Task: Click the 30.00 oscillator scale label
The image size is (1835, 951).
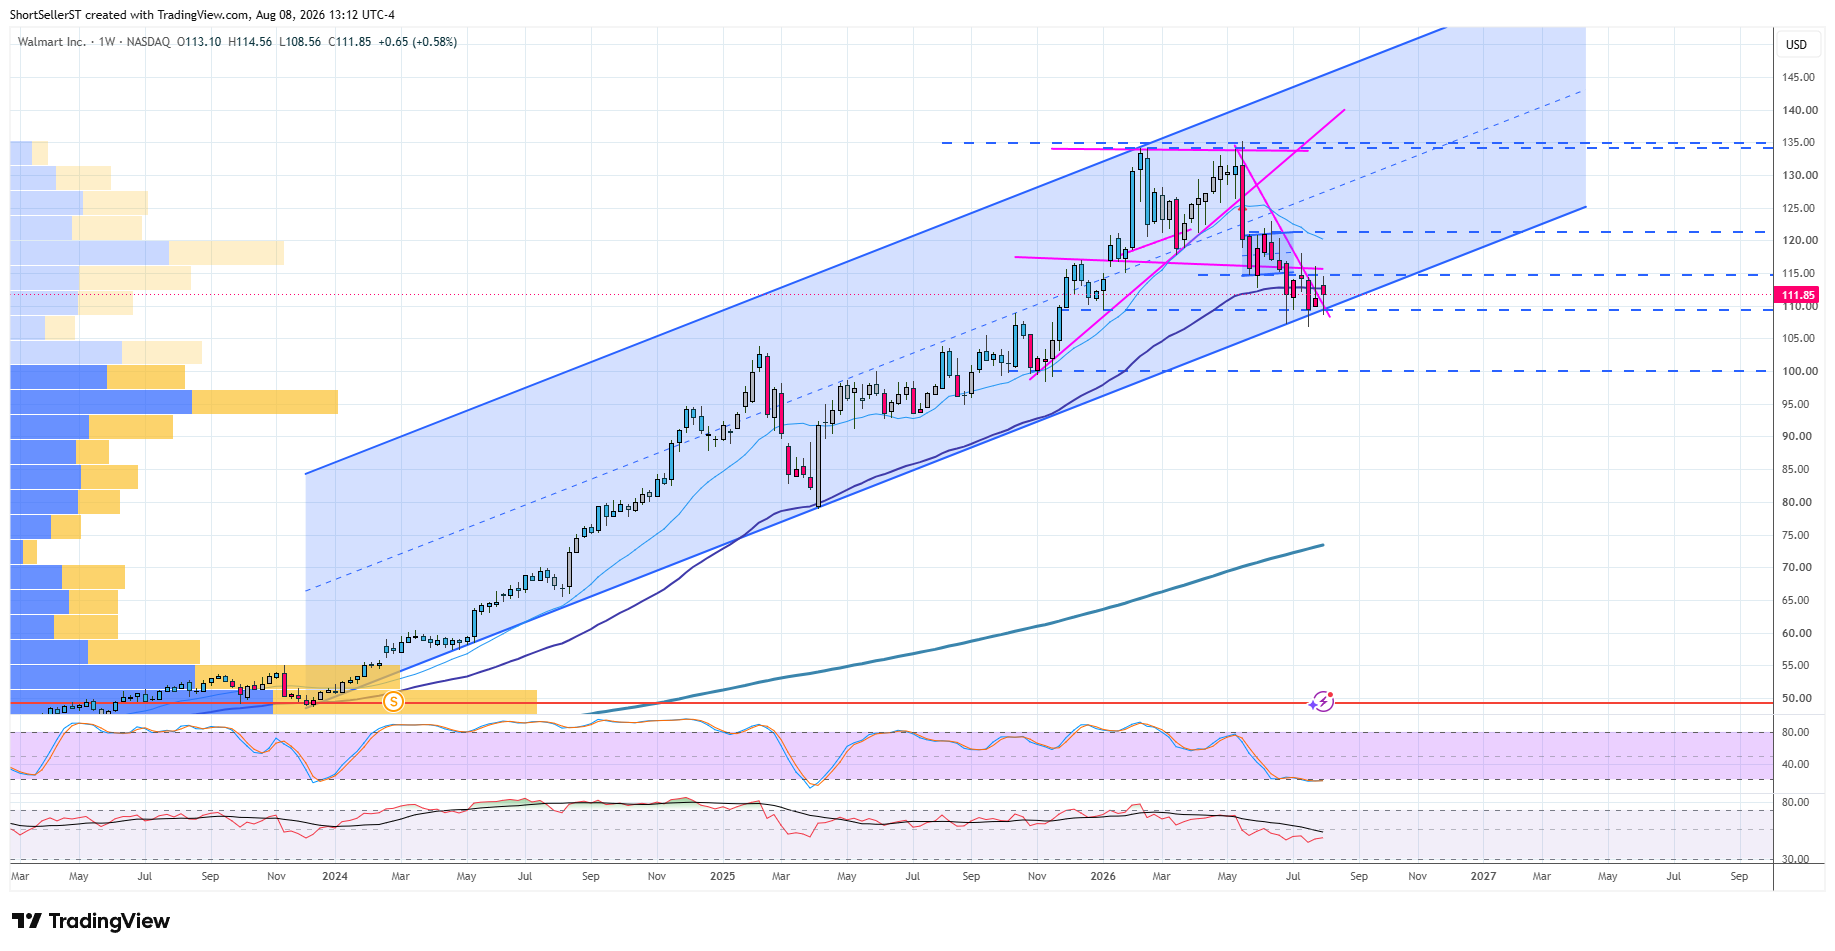Action: 1796,859
